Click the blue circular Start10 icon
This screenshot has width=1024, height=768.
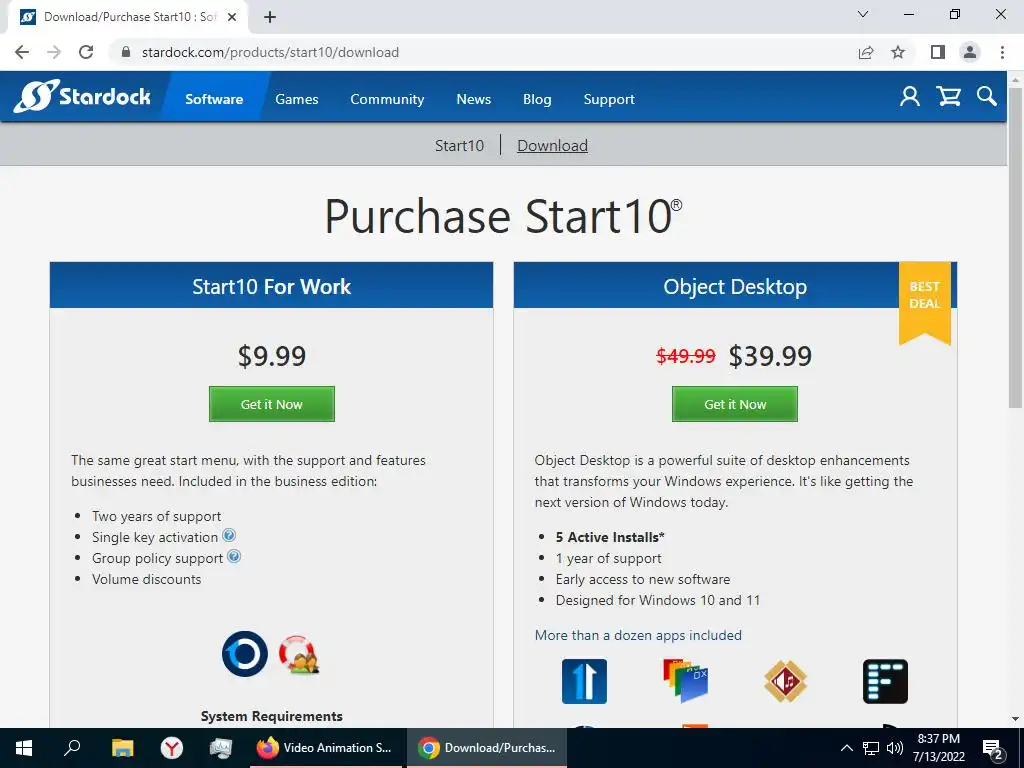(245, 654)
